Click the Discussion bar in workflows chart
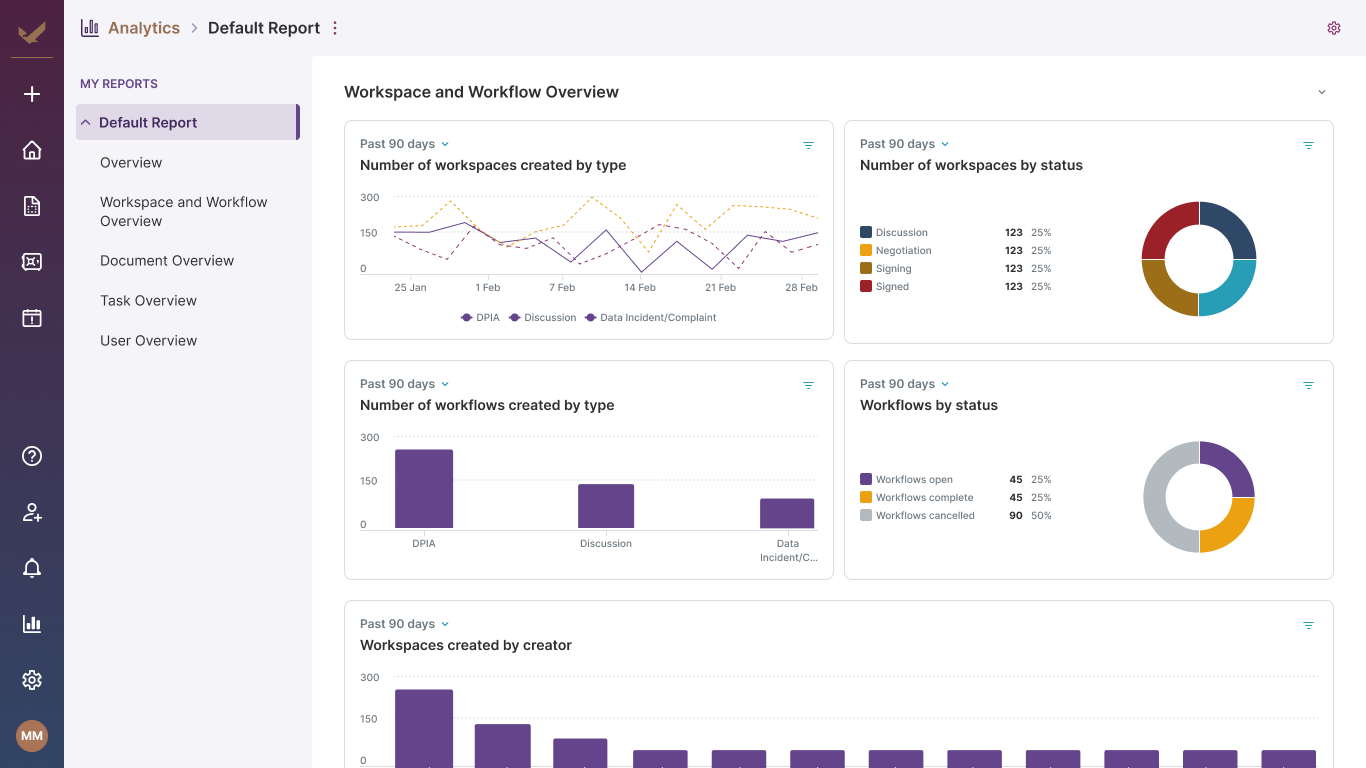The height and width of the screenshot is (768, 1366). (606, 506)
